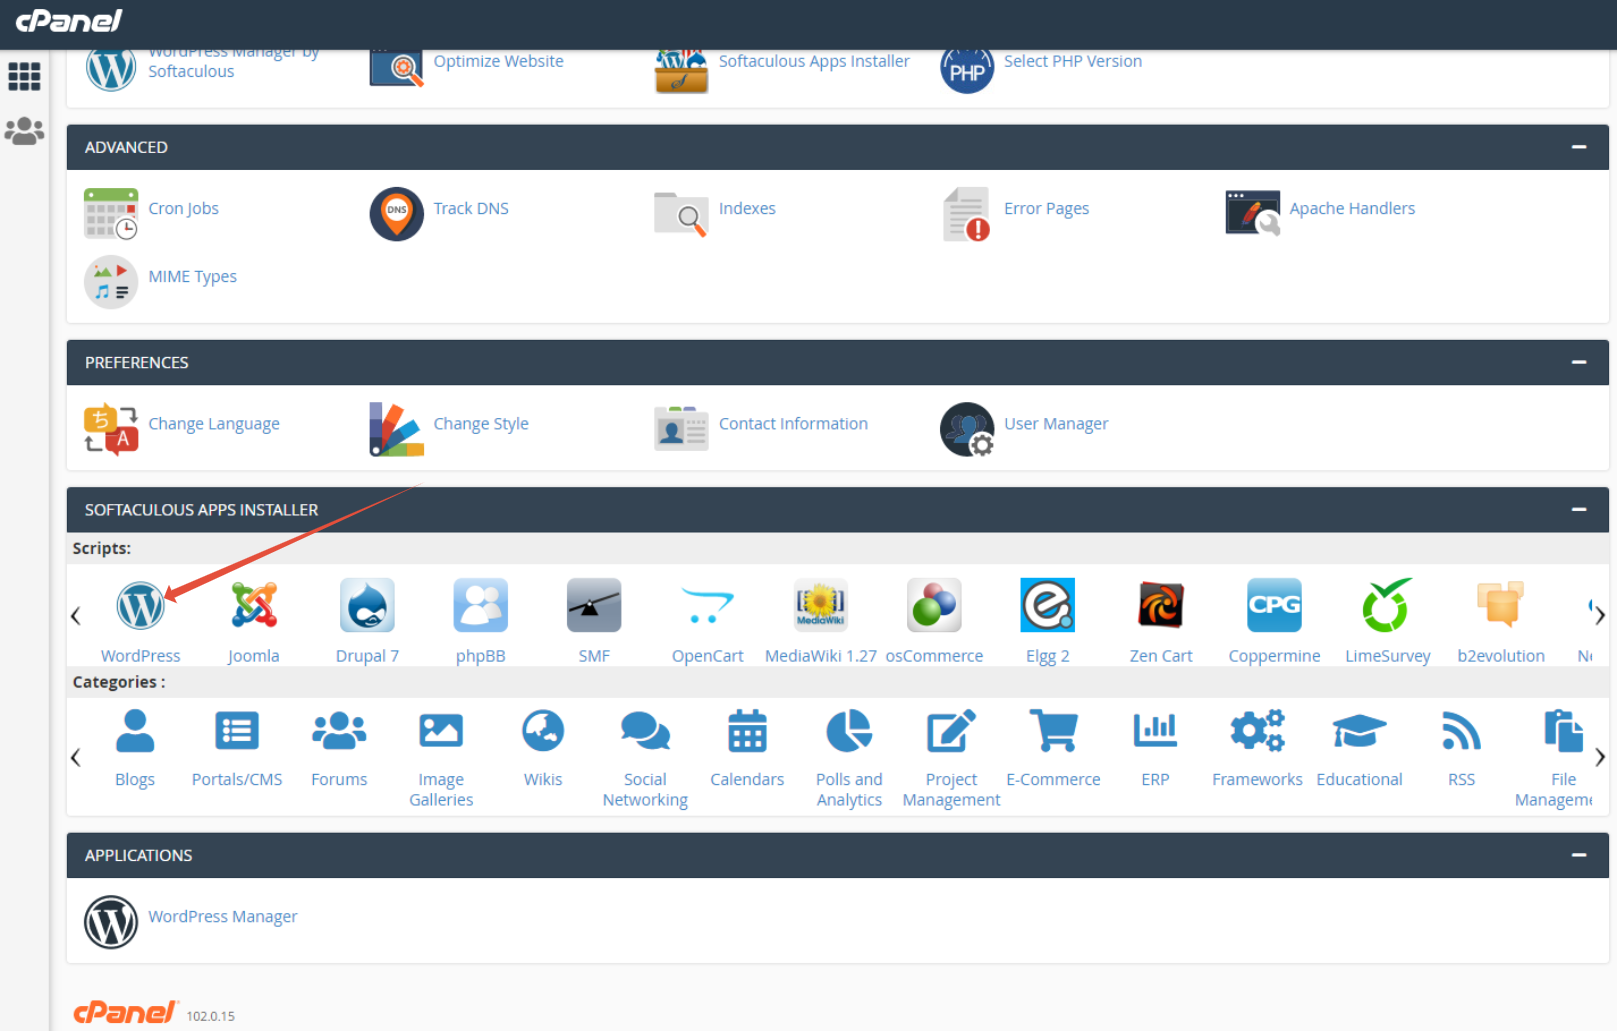Screen dimensions: 1617x1031
Task: Open the Blogs category icon
Action: [x=135, y=731]
